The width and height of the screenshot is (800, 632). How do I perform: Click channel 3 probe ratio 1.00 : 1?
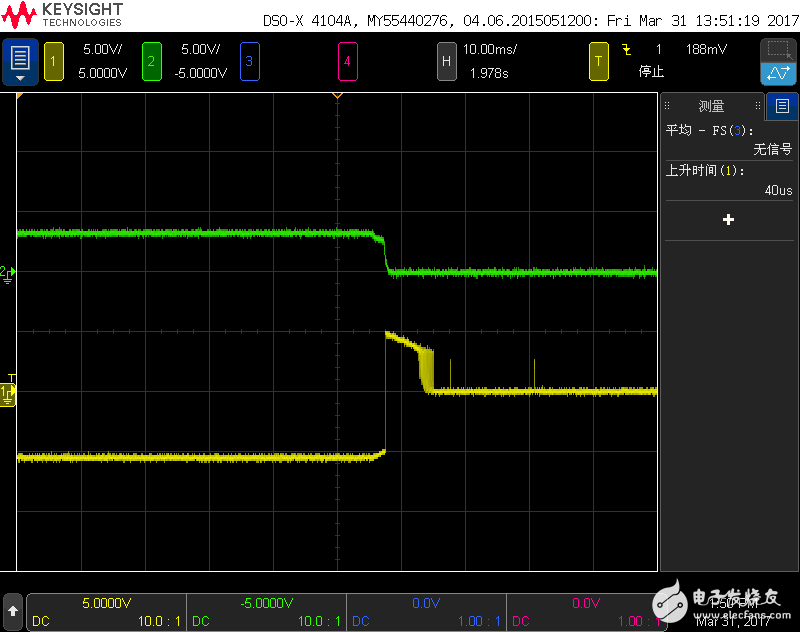[x=479, y=621]
